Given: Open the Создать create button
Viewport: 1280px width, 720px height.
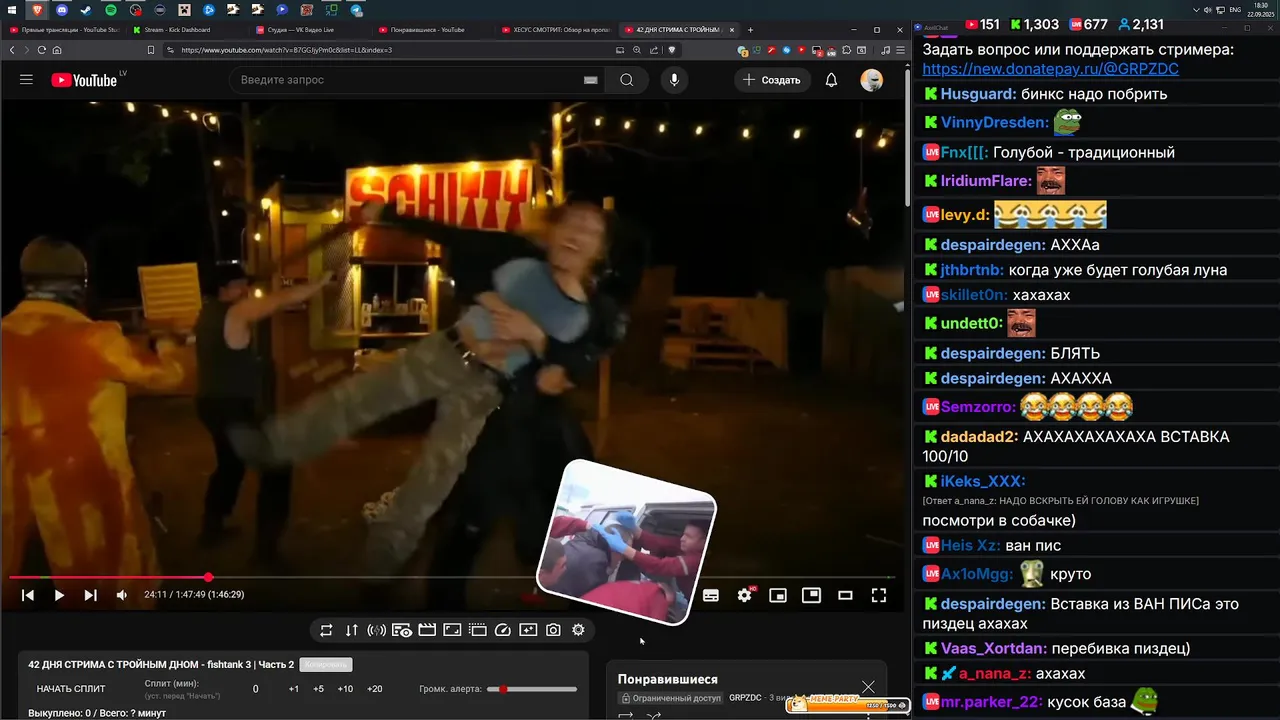Looking at the screenshot, I should coord(771,80).
